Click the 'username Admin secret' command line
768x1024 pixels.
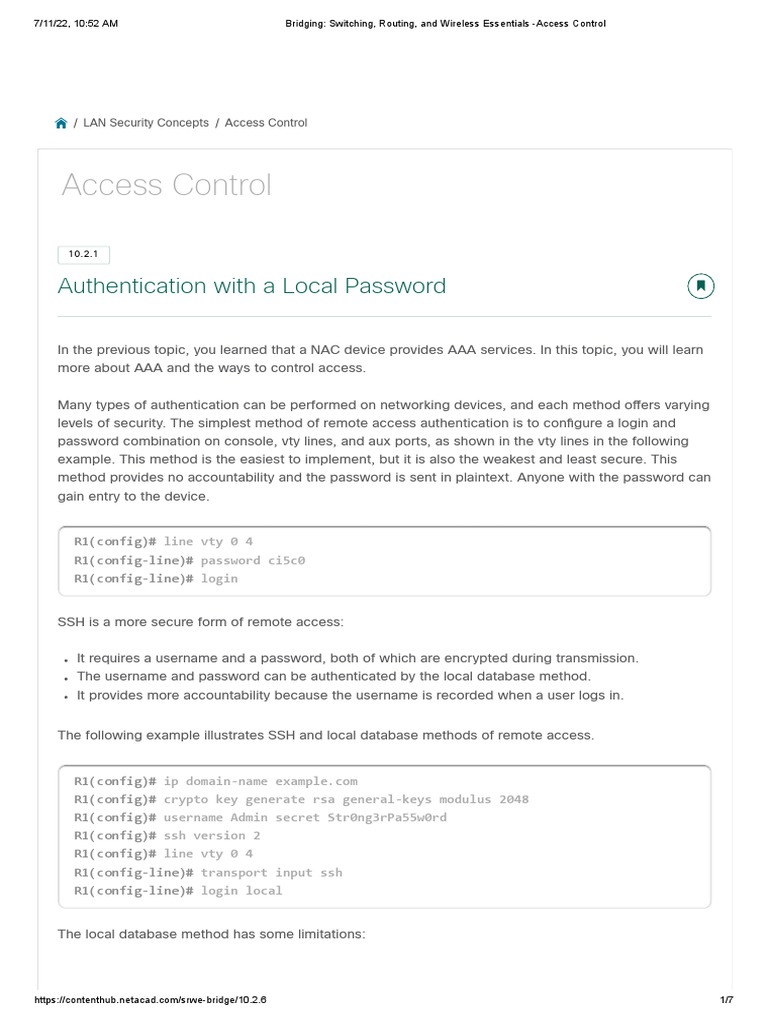click(x=260, y=817)
